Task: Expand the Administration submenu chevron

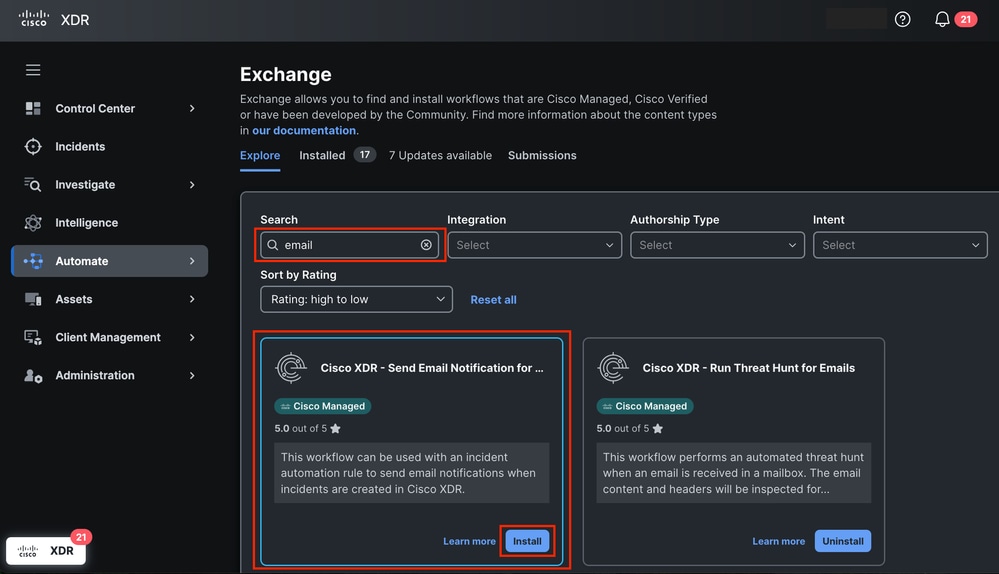Action: [x=192, y=376]
